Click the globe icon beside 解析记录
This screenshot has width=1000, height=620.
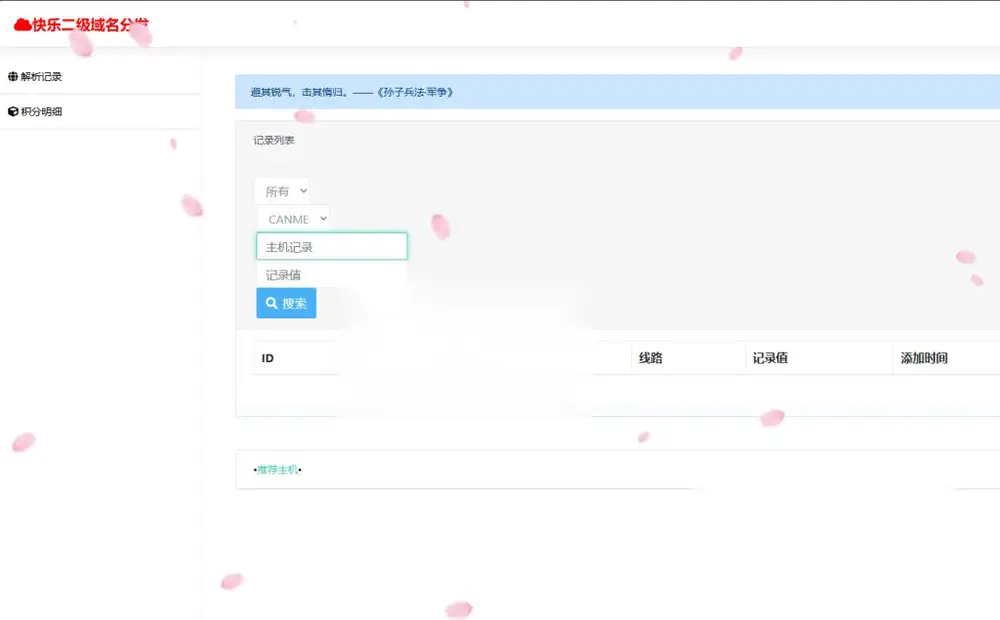click(13, 77)
